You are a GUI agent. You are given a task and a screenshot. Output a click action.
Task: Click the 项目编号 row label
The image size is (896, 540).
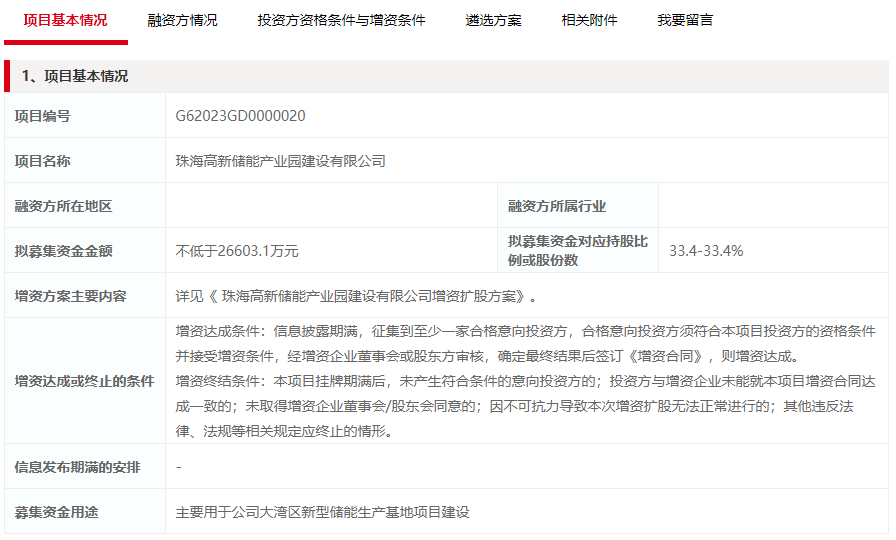[42, 116]
